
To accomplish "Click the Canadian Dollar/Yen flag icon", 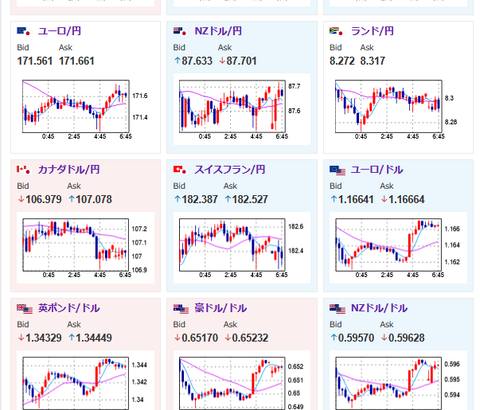I will (23, 170).
